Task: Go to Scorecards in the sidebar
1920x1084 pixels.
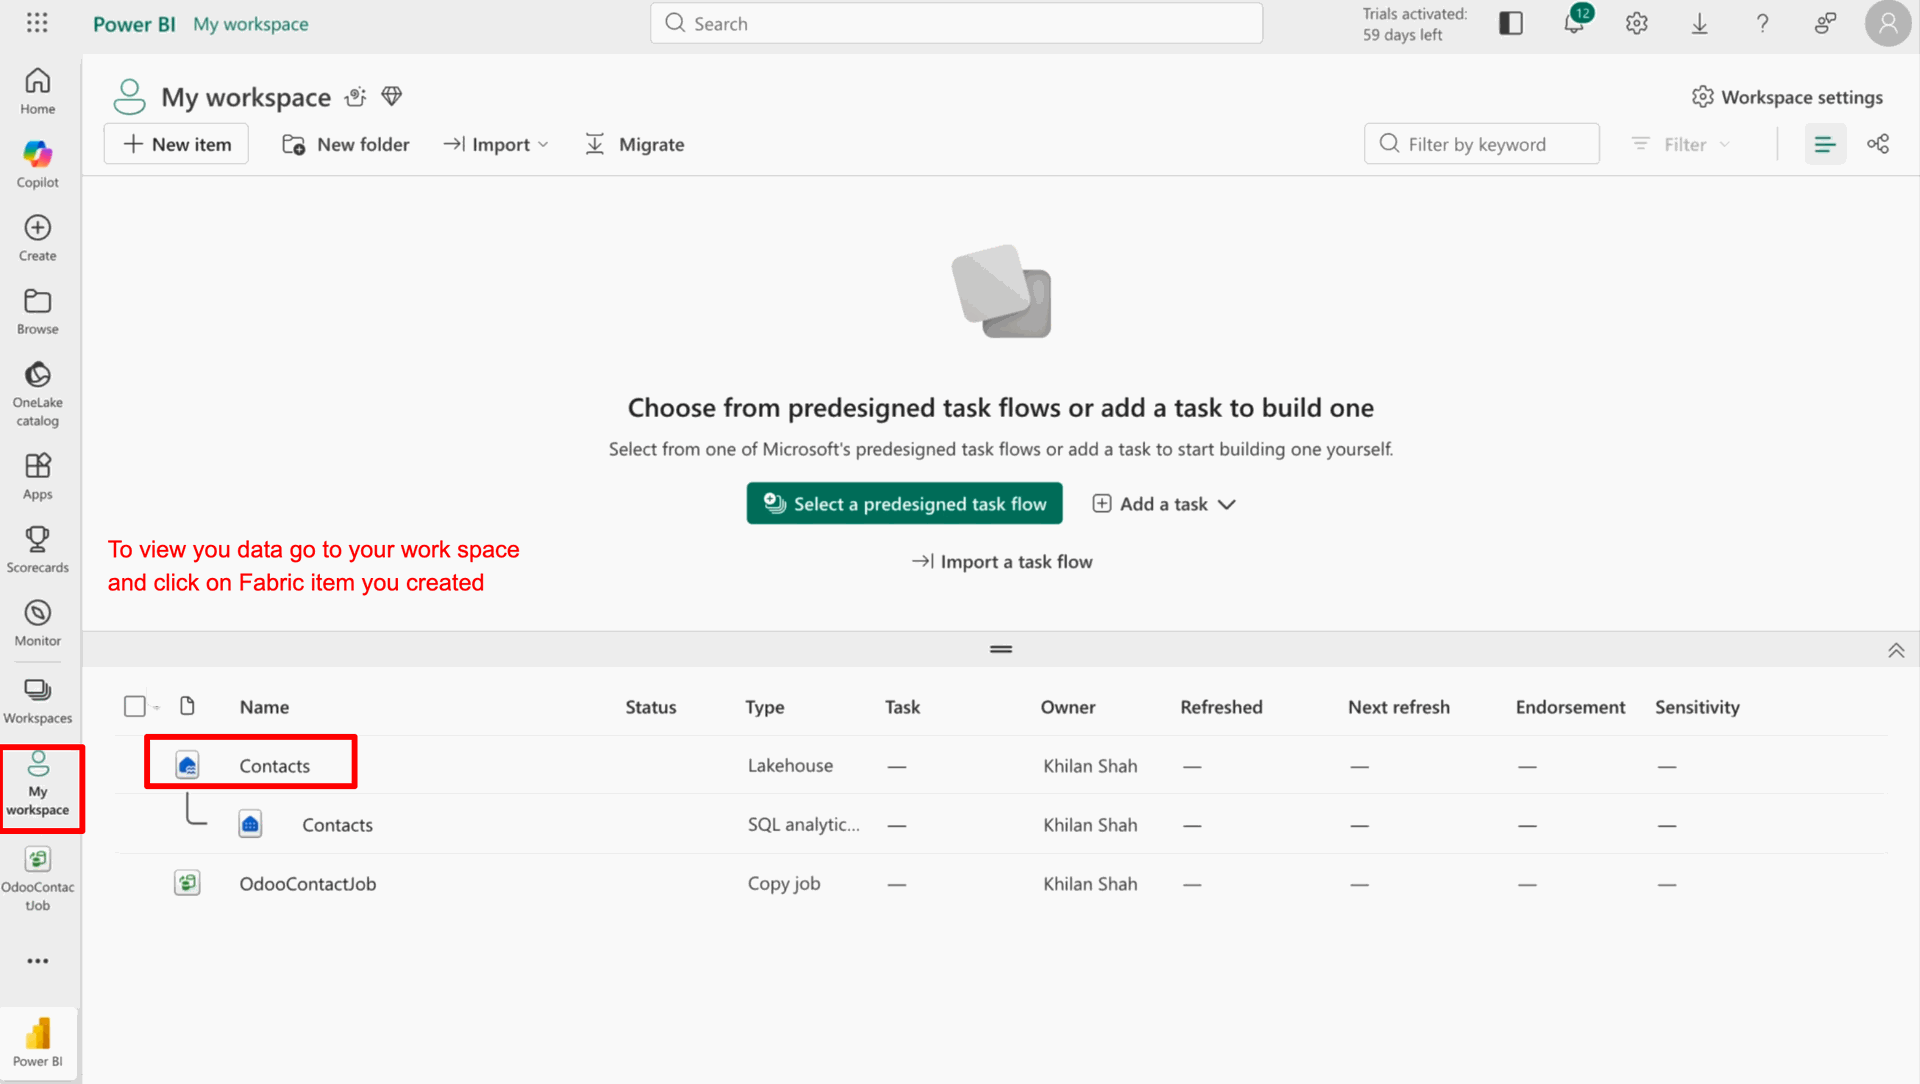Action: coord(37,549)
